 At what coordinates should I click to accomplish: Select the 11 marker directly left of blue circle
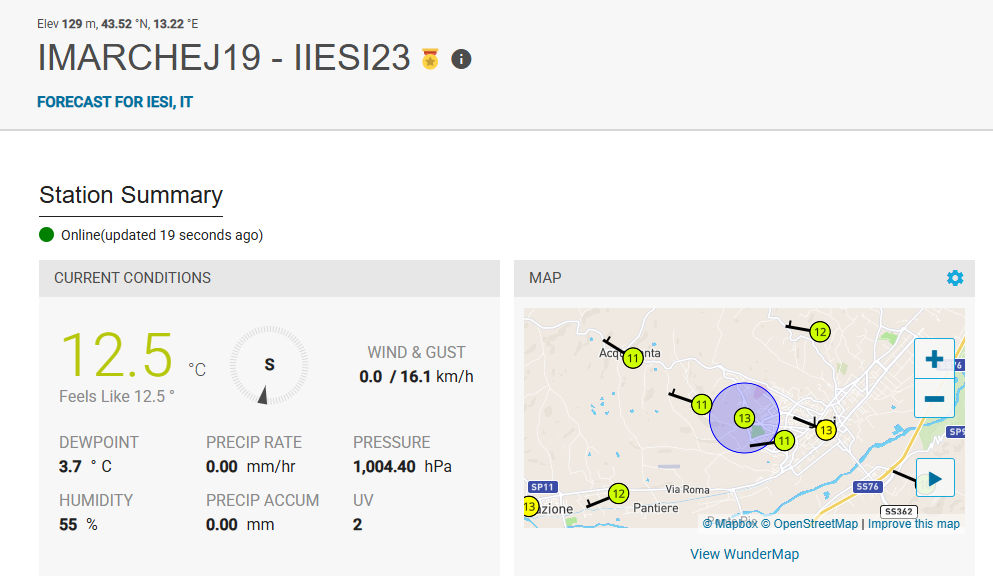(x=701, y=405)
